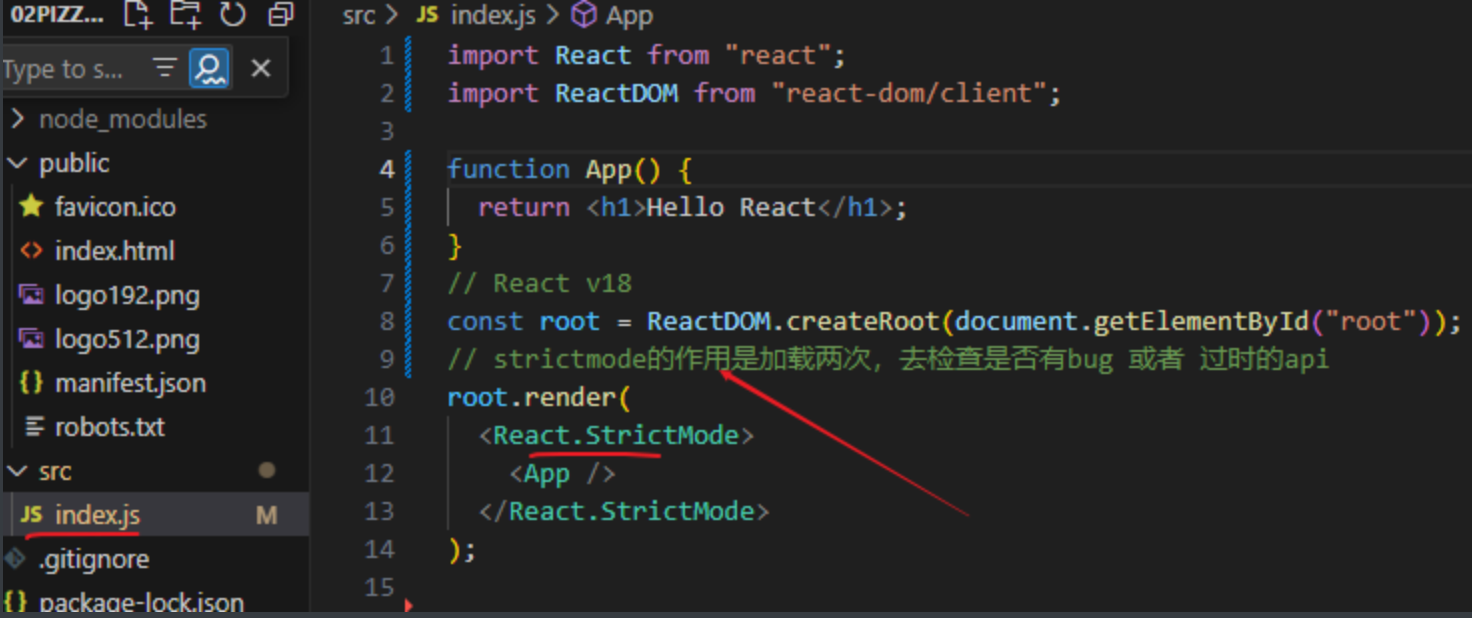Close the tree search box with the X
The image size is (1472, 618).
(x=260, y=67)
